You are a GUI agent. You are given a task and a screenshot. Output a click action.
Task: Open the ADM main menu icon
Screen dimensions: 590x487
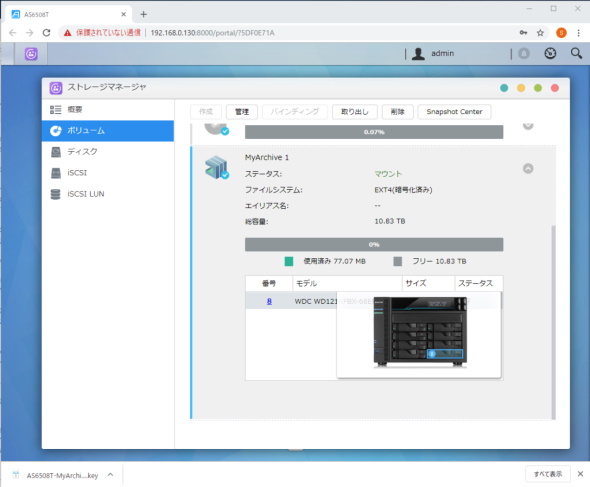[x=31, y=54]
